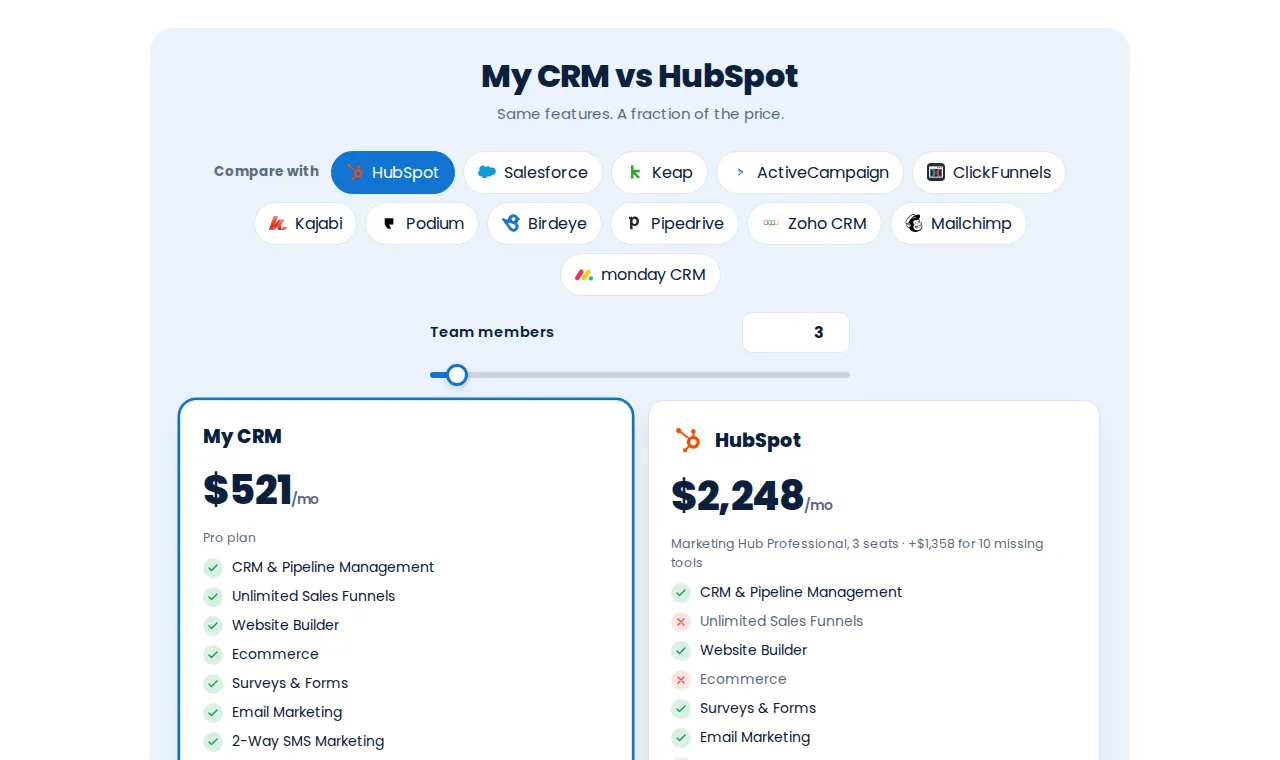This screenshot has width=1280, height=760.
Task: Click check icon beside HubSpot Website Builder
Action: point(681,650)
